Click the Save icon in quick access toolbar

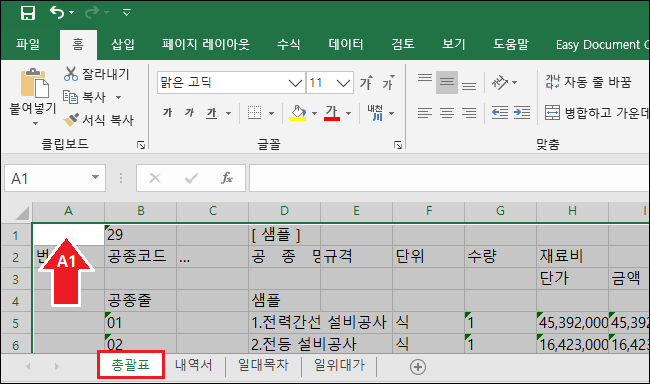pos(28,12)
